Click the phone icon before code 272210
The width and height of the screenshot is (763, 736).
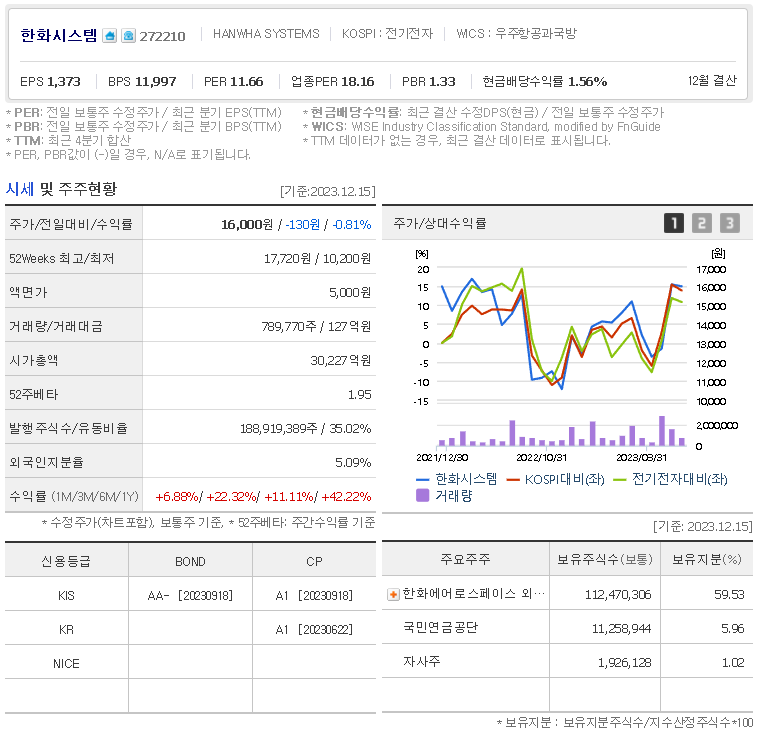point(128,36)
